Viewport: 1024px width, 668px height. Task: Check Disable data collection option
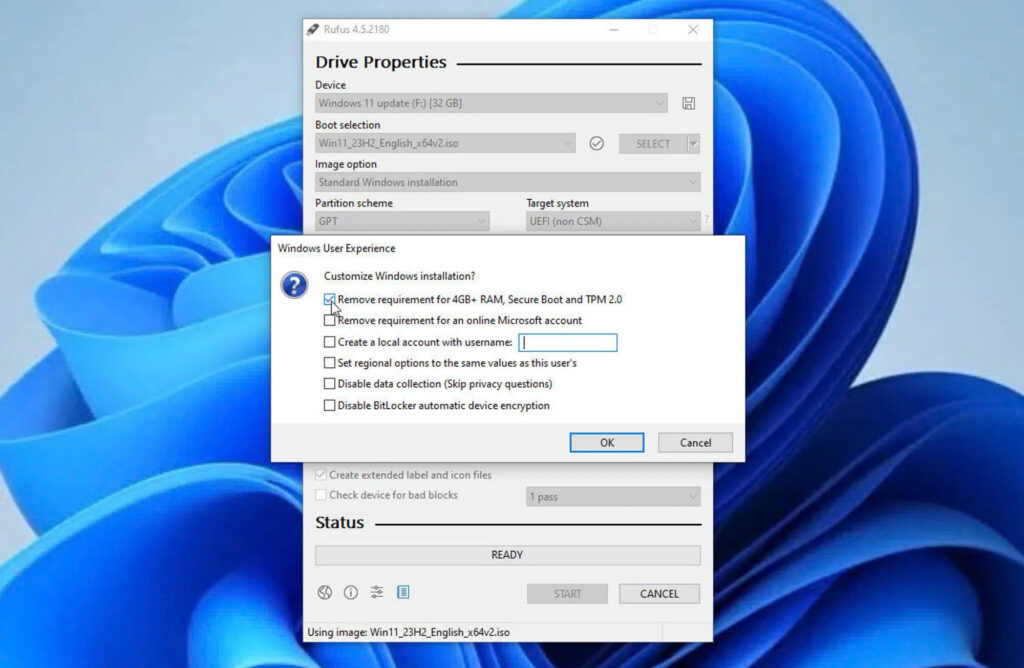tap(330, 384)
